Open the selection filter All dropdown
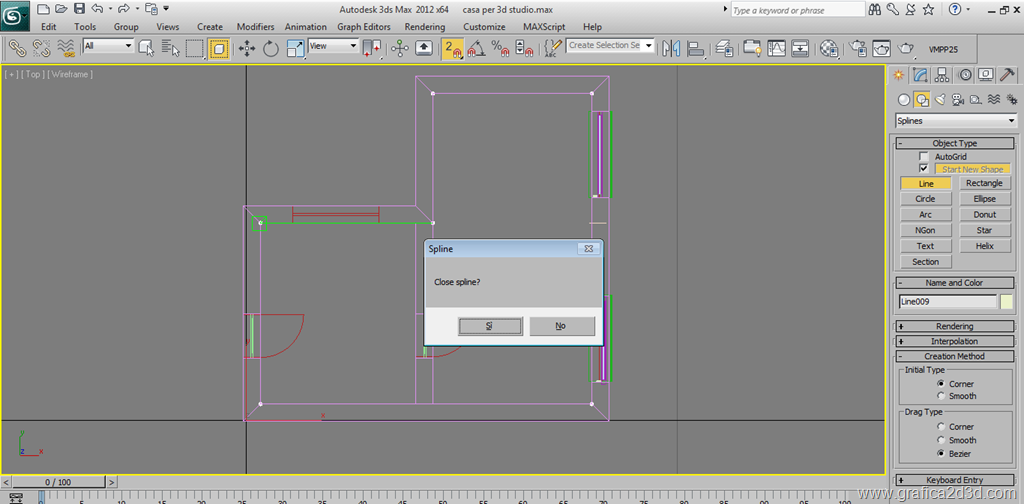Viewport: 1024px width, 504px height. click(x=108, y=46)
